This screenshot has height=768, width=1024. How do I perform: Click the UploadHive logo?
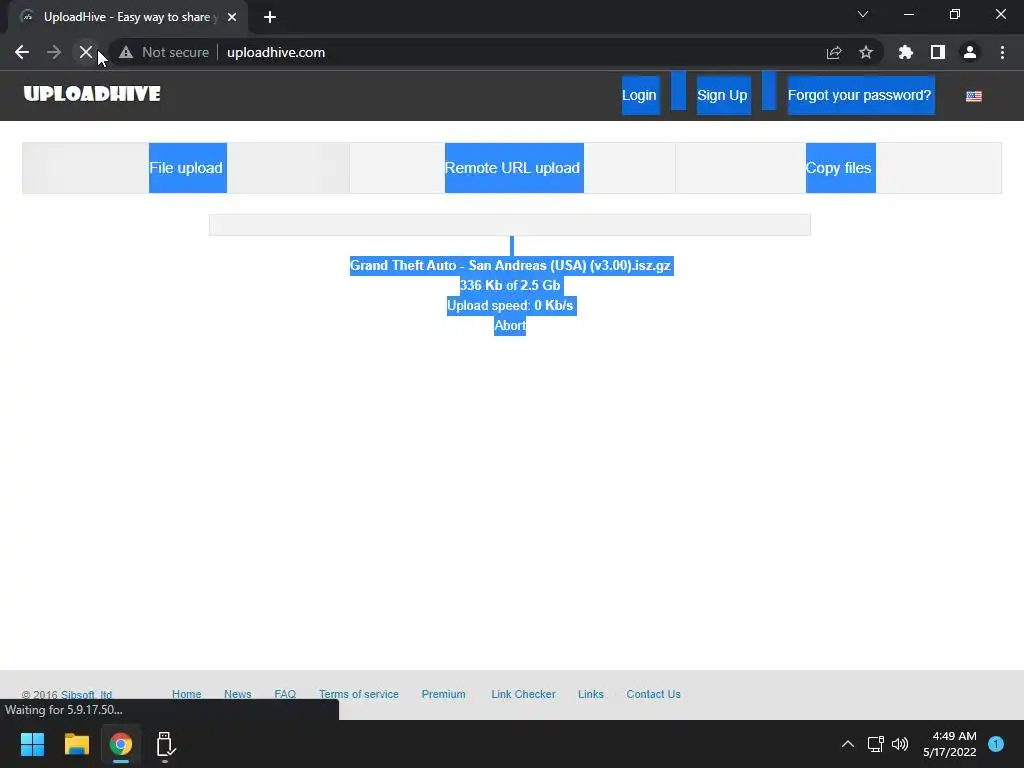tap(92, 94)
